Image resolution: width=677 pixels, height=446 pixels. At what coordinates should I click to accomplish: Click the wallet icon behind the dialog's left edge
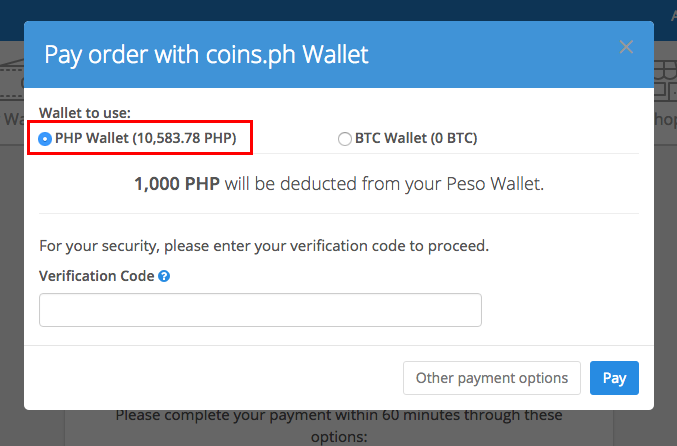[x=12, y=79]
